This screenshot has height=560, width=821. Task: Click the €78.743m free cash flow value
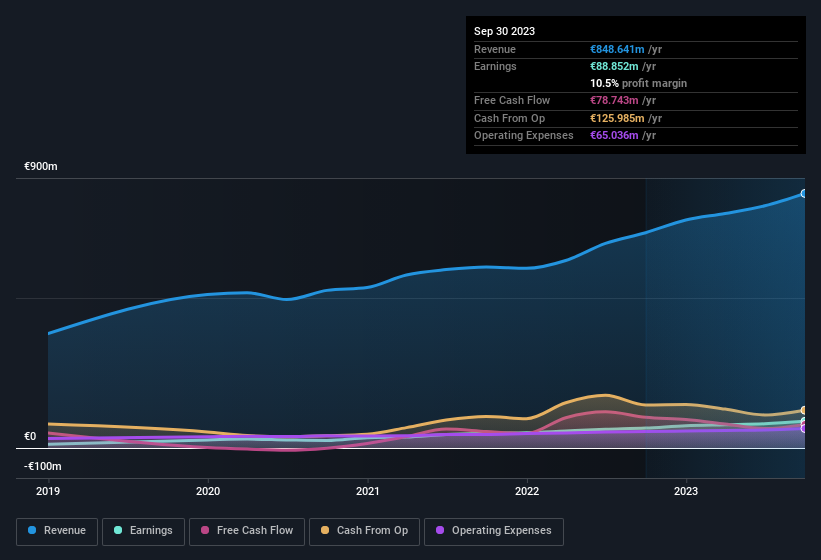[614, 100]
